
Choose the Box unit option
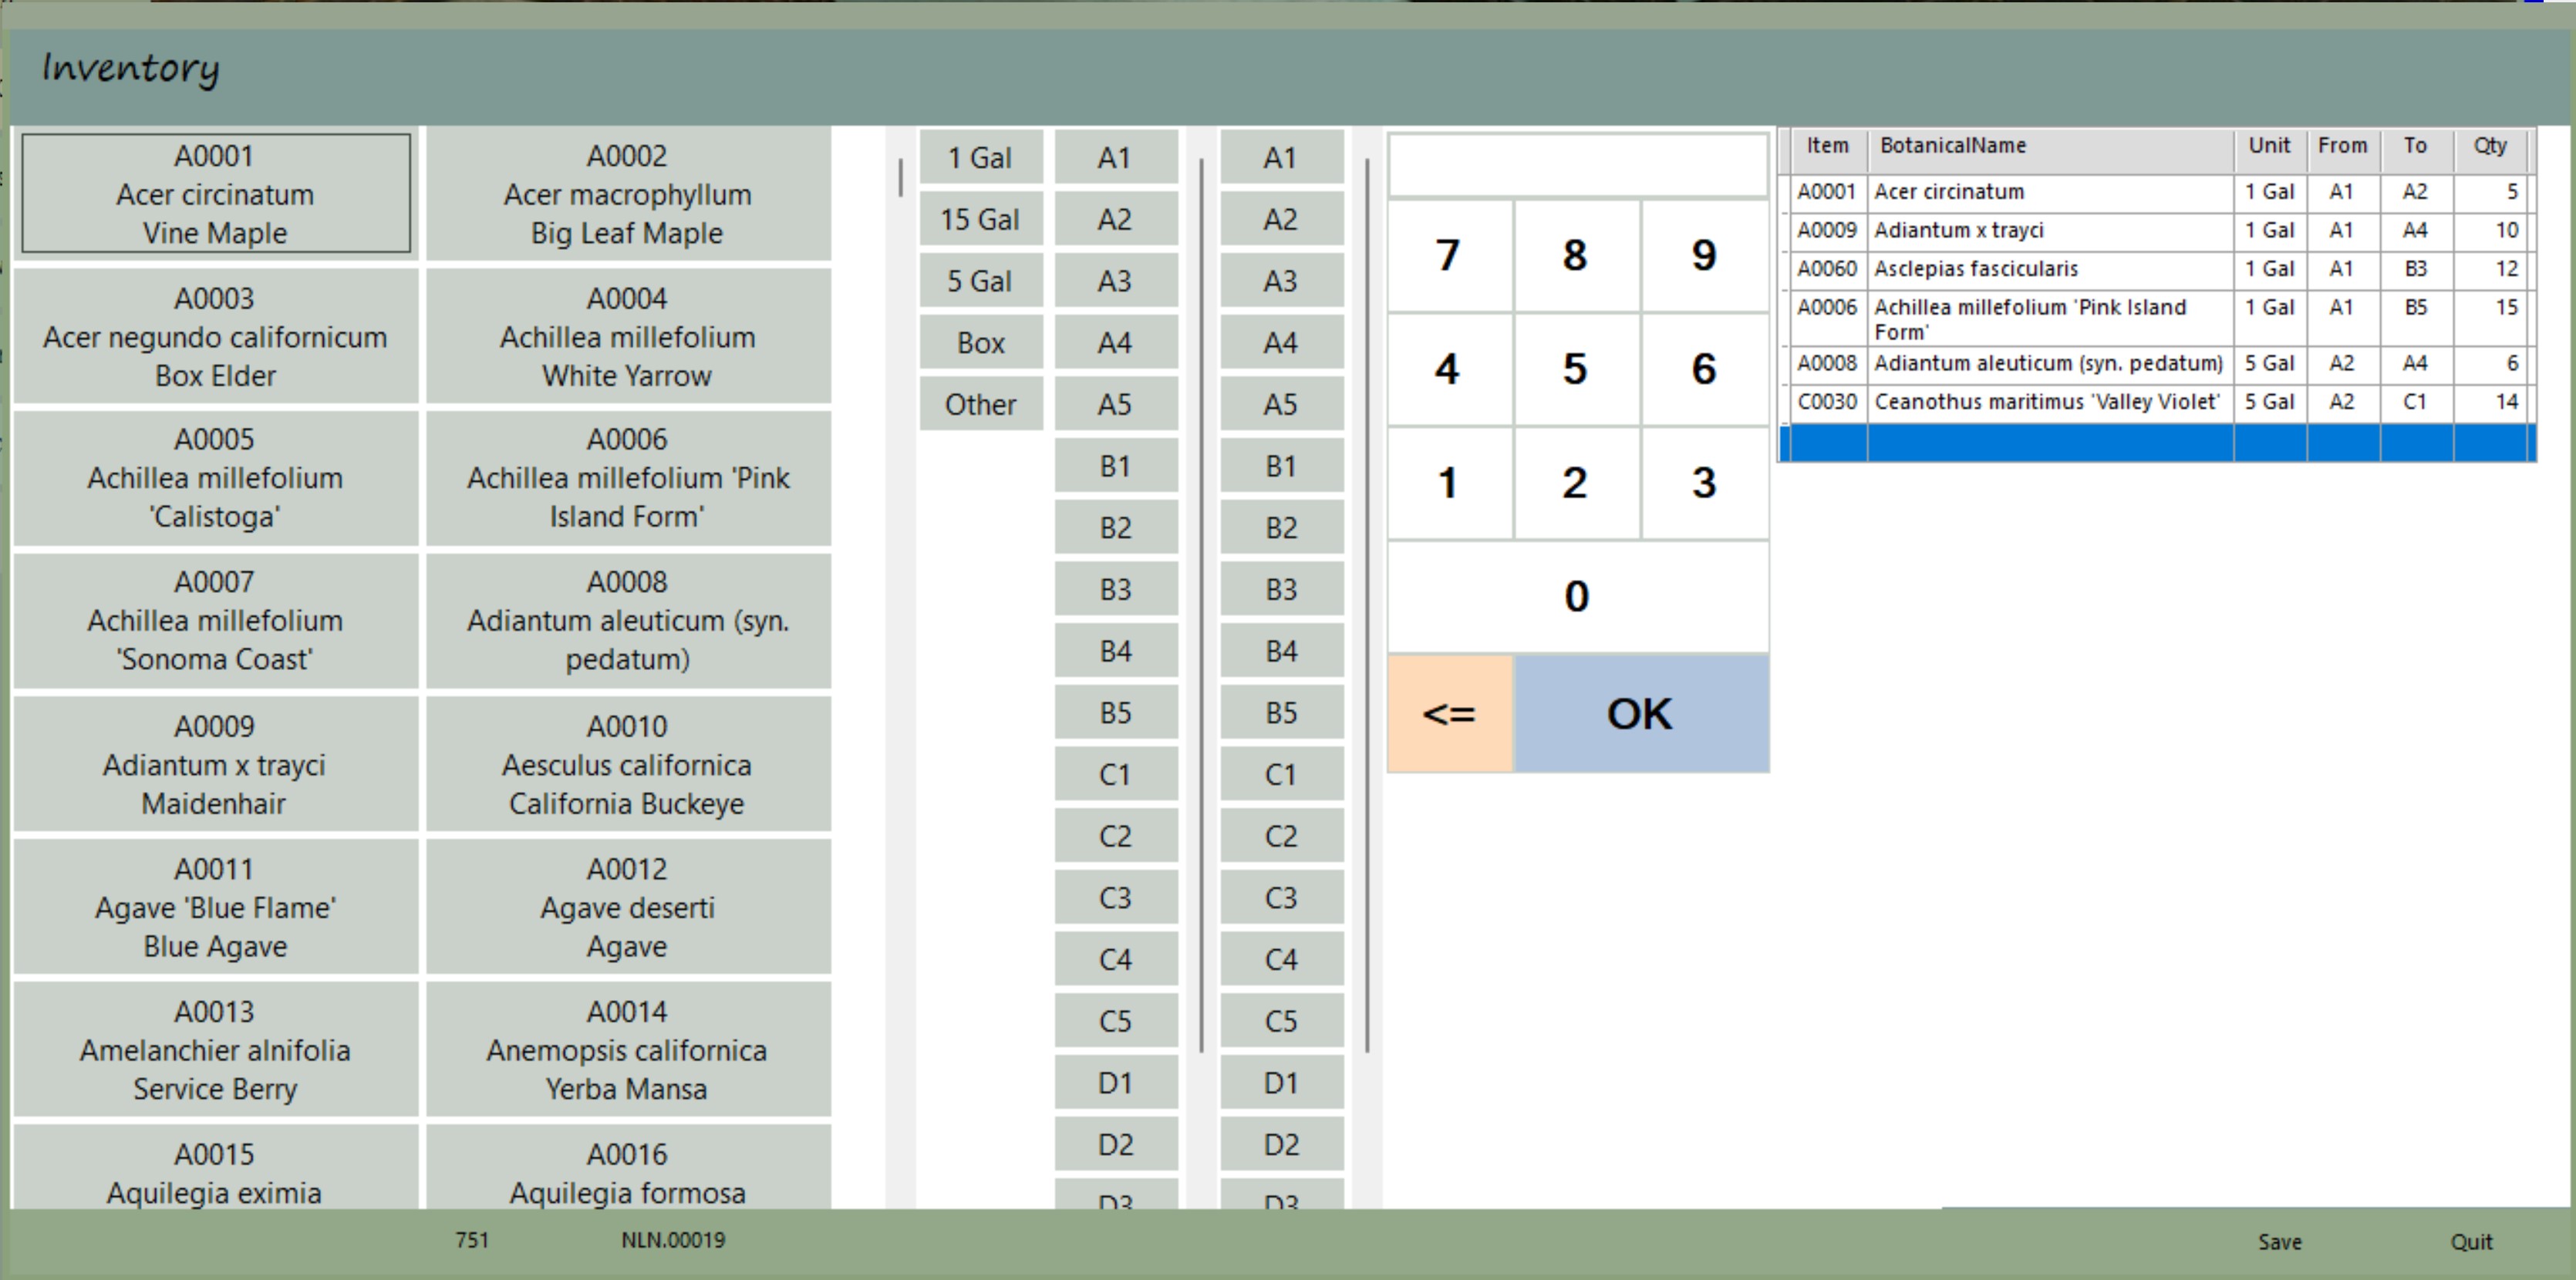pyautogui.click(x=980, y=343)
